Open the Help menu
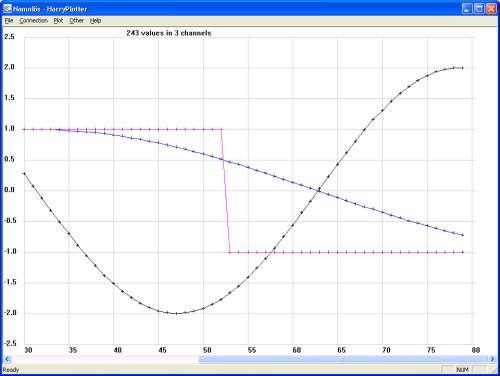The image size is (500, 376). coord(95,21)
